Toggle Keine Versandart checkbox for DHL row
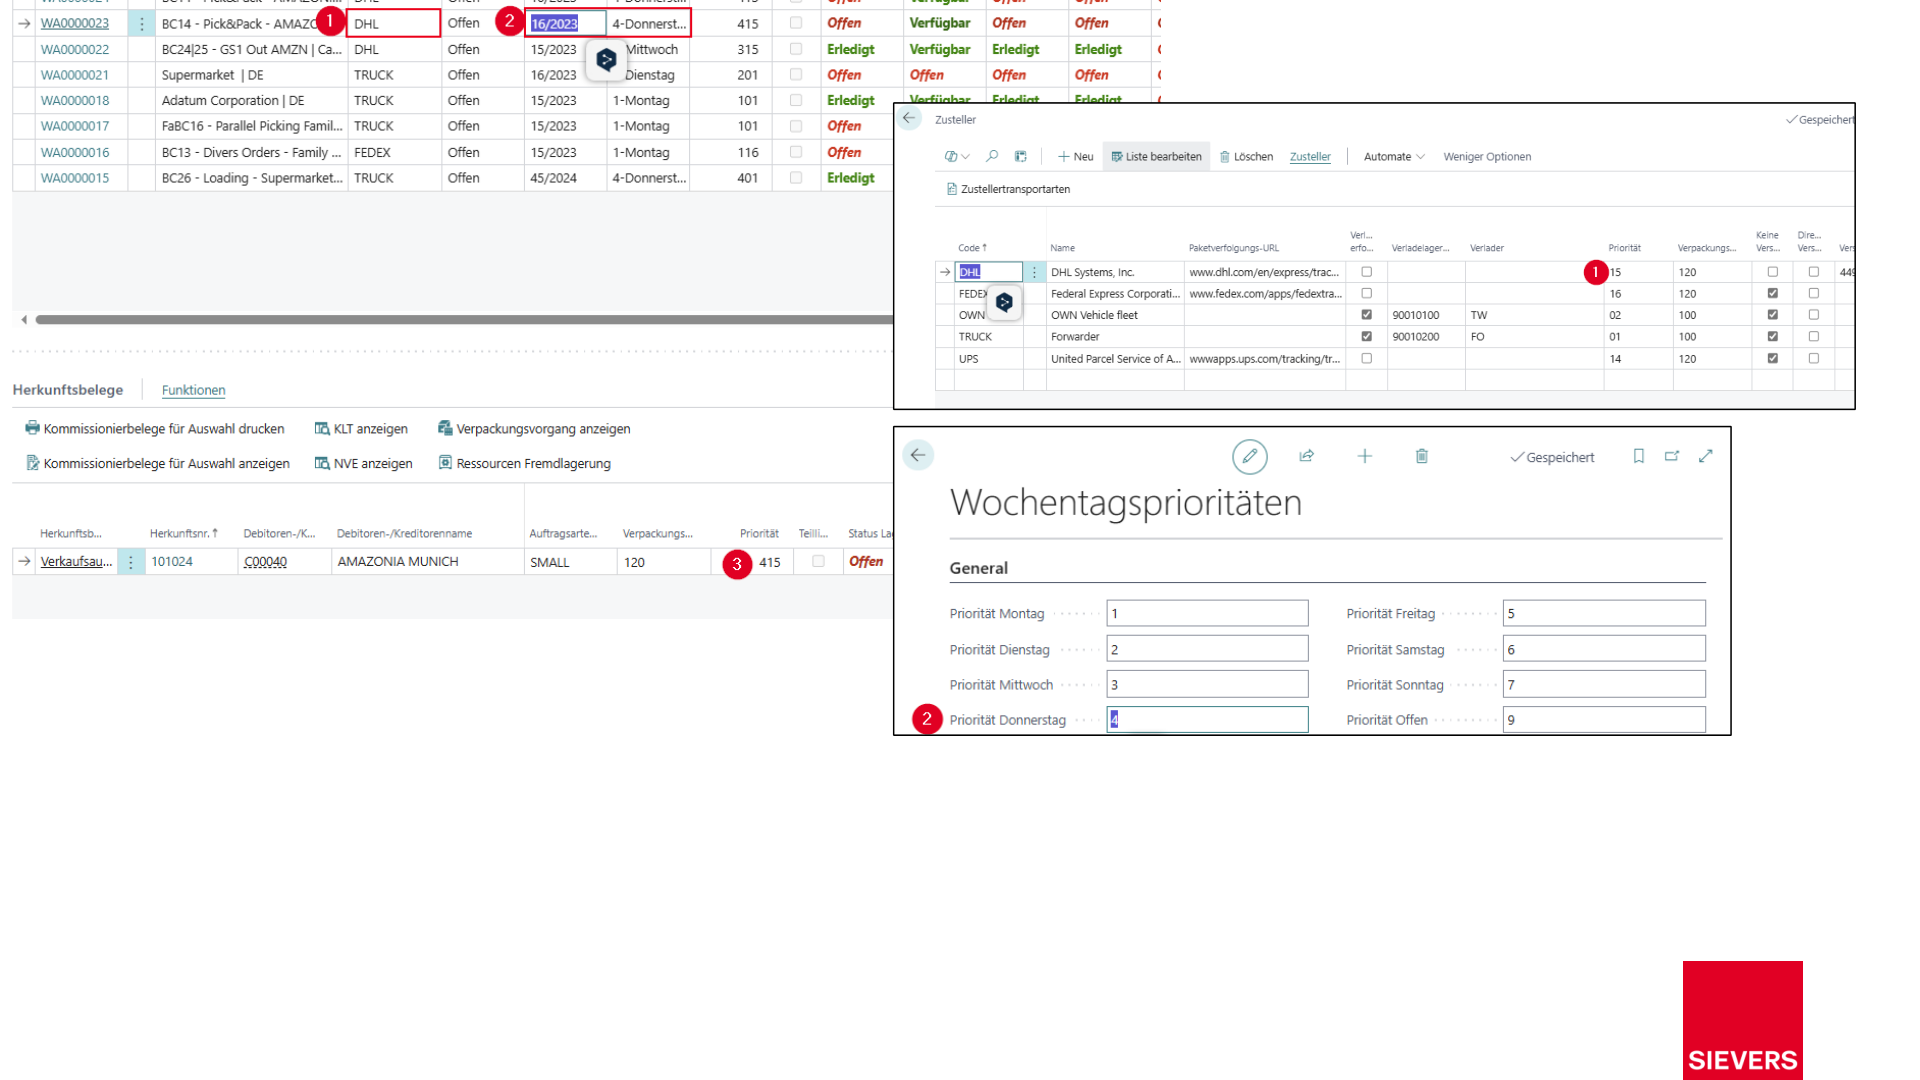Screen dimensions: 1920x1080 point(1773,272)
